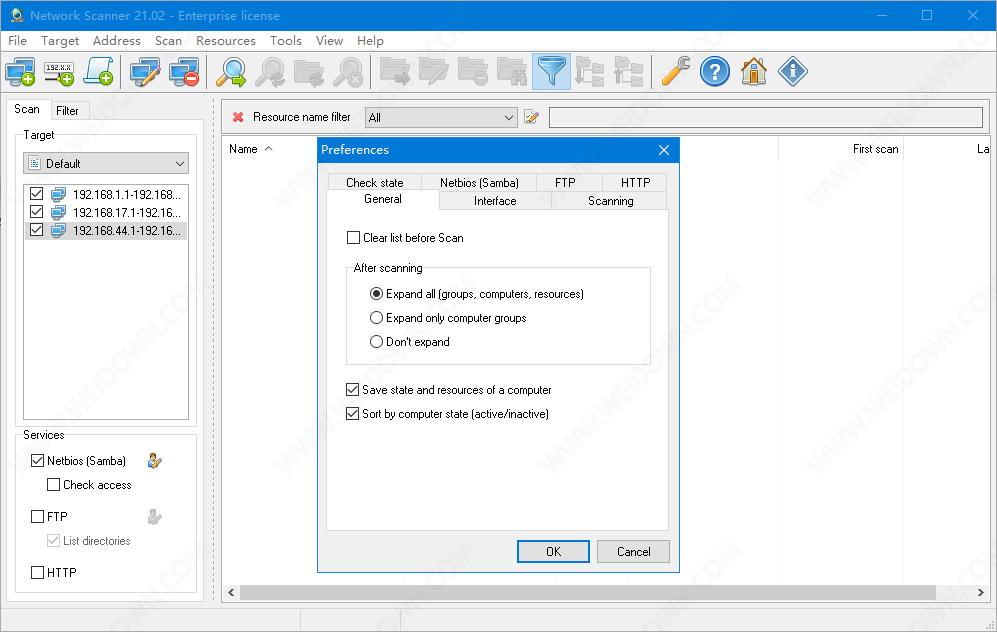Confirm preferences with the OK button
The width and height of the screenshot is (997, 632).
pos(553,552)
